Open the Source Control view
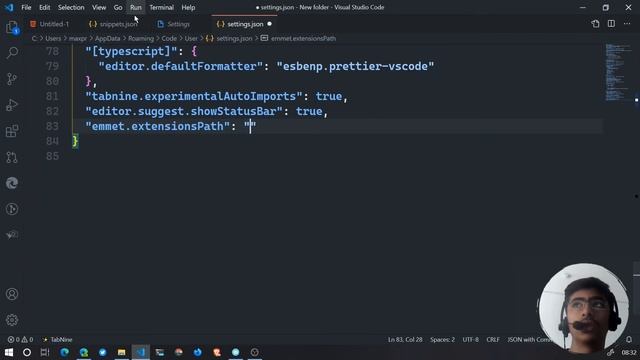The image size is (640, 360). point(12,79)
